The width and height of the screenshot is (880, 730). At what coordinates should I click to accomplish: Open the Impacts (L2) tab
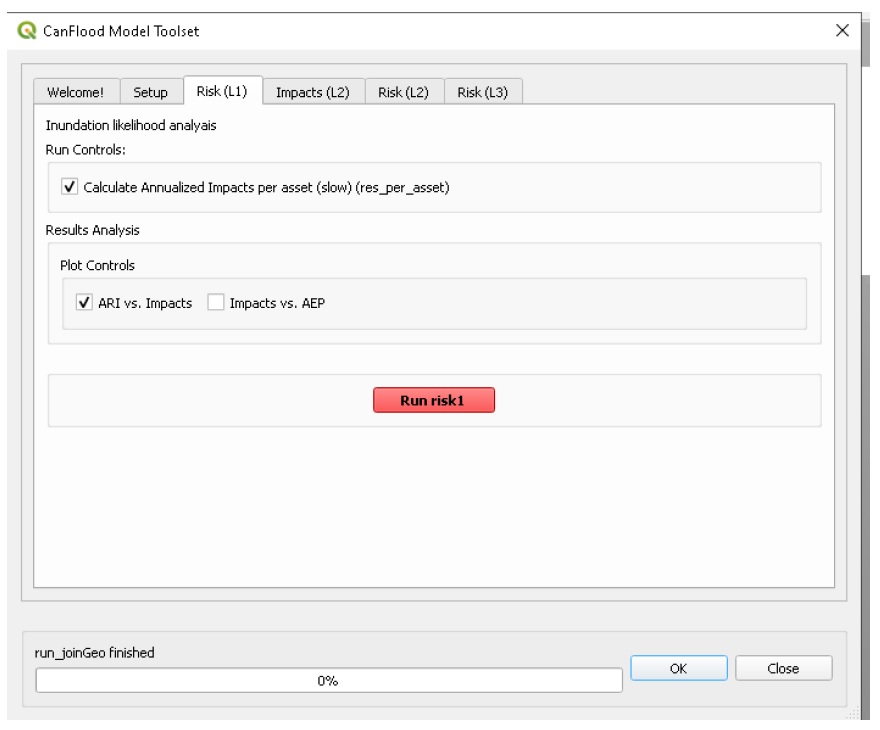pos(313,92)
